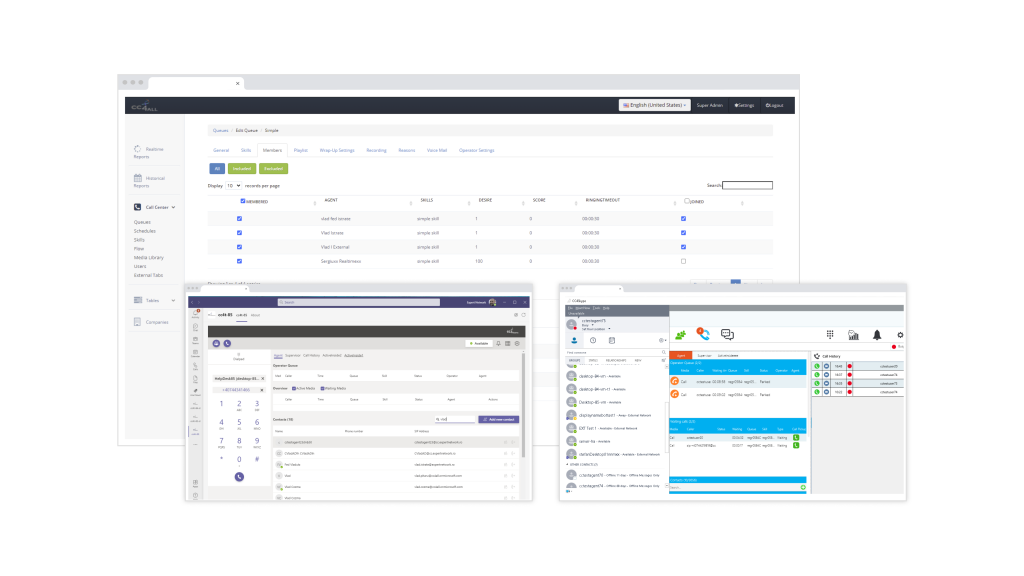Expand the Call Center sidebar section

[173, 207]
